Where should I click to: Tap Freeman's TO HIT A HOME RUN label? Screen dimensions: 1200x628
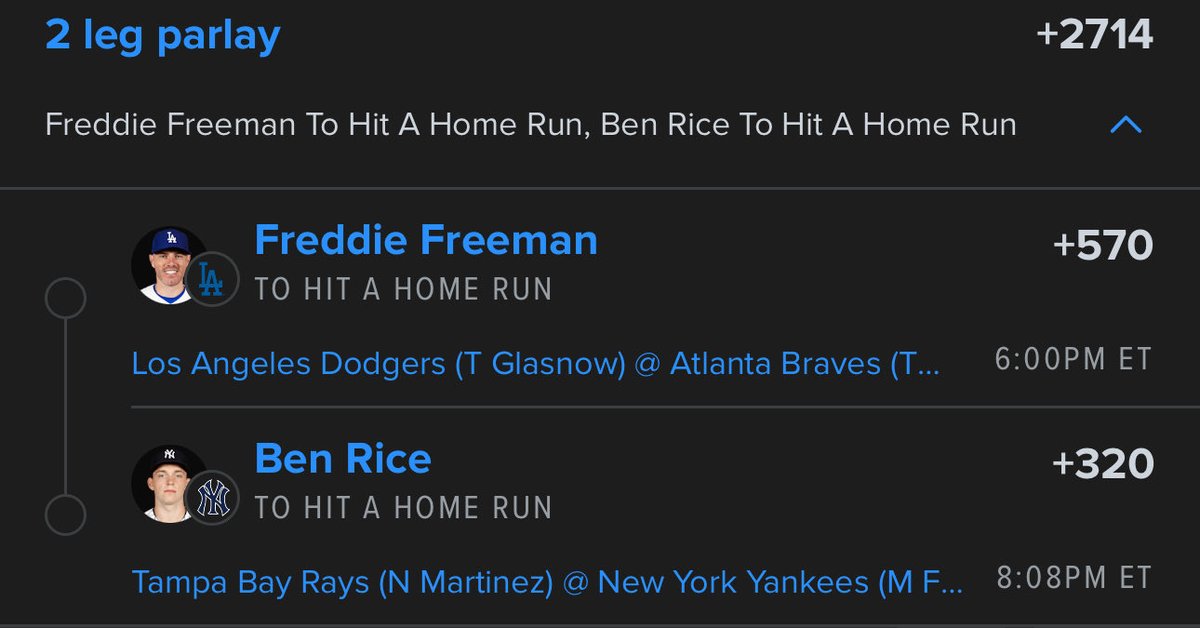click(x=404, y=289)
